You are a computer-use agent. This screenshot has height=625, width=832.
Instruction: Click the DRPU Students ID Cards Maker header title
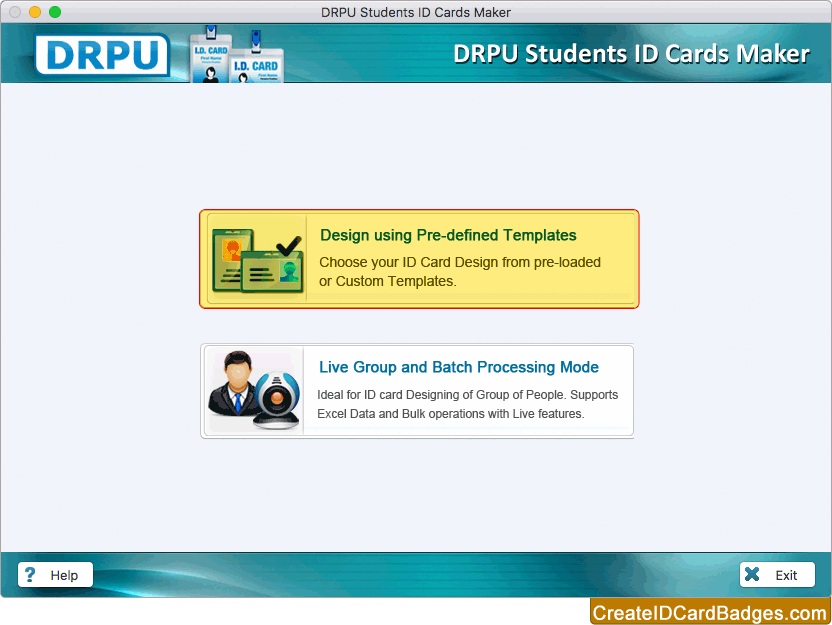point(631,54)
